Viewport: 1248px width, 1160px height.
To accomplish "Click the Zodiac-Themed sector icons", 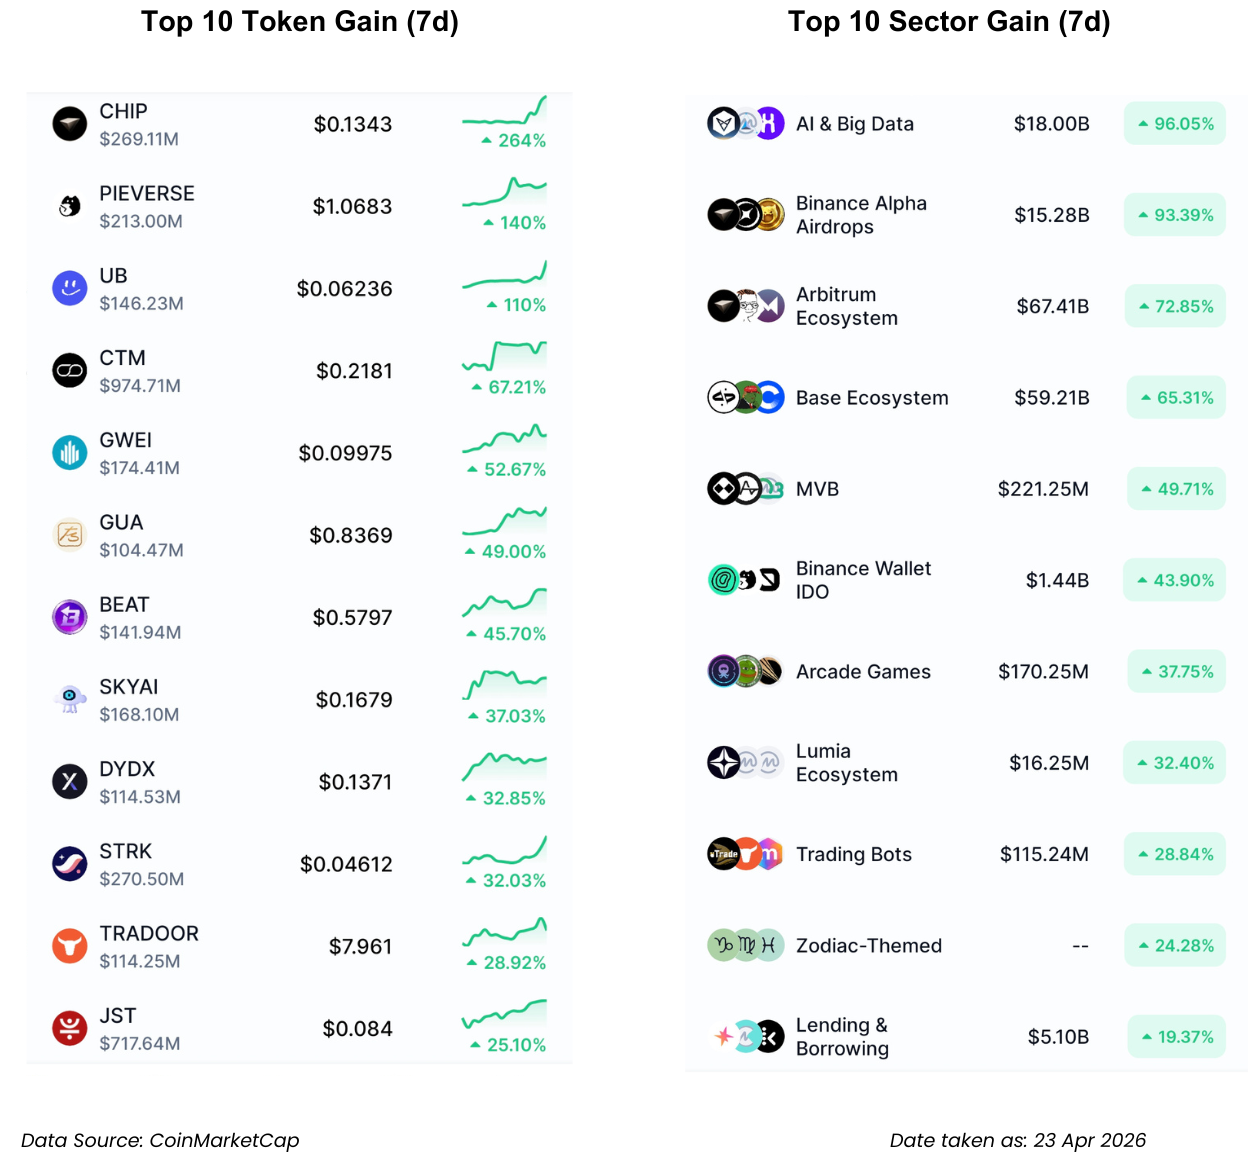I will [x=745, y=945].
